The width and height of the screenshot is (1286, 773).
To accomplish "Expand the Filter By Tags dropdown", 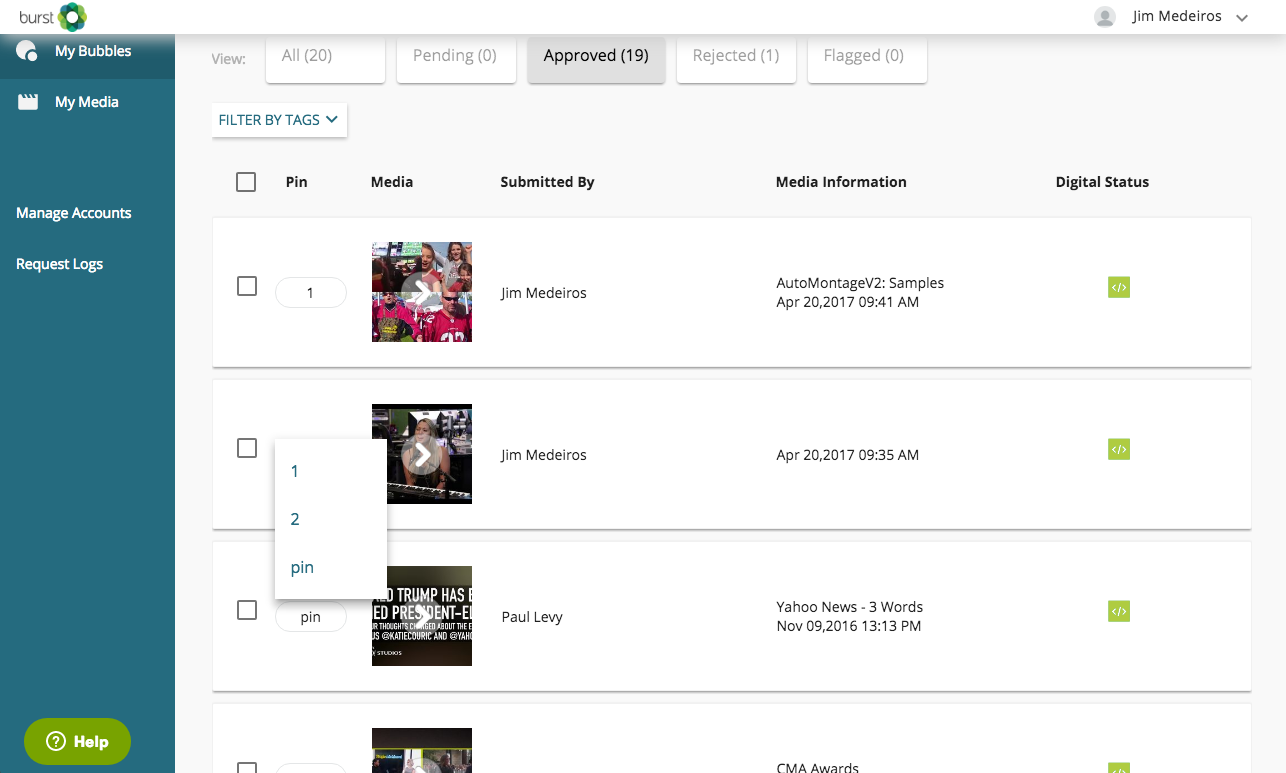I will (279, 120).
